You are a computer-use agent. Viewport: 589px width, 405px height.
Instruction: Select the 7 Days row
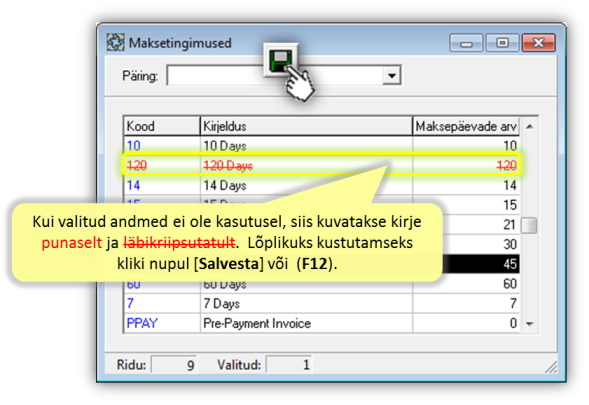point(322,304)
